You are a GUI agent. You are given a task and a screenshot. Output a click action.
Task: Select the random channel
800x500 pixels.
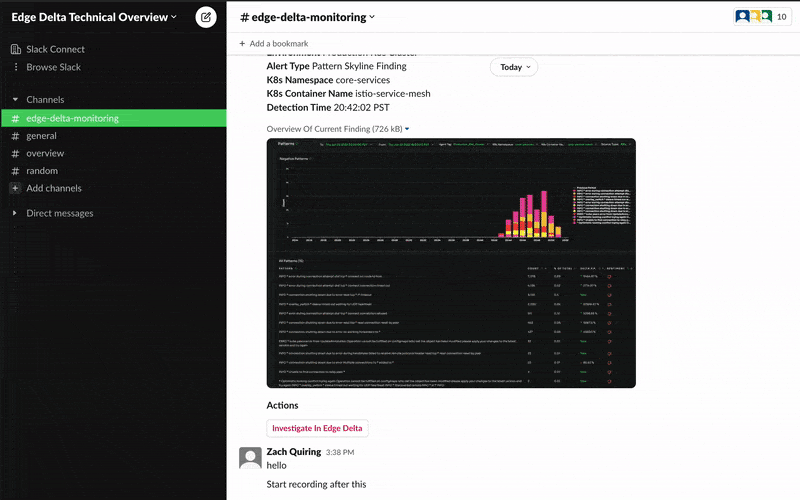(42, 171)
